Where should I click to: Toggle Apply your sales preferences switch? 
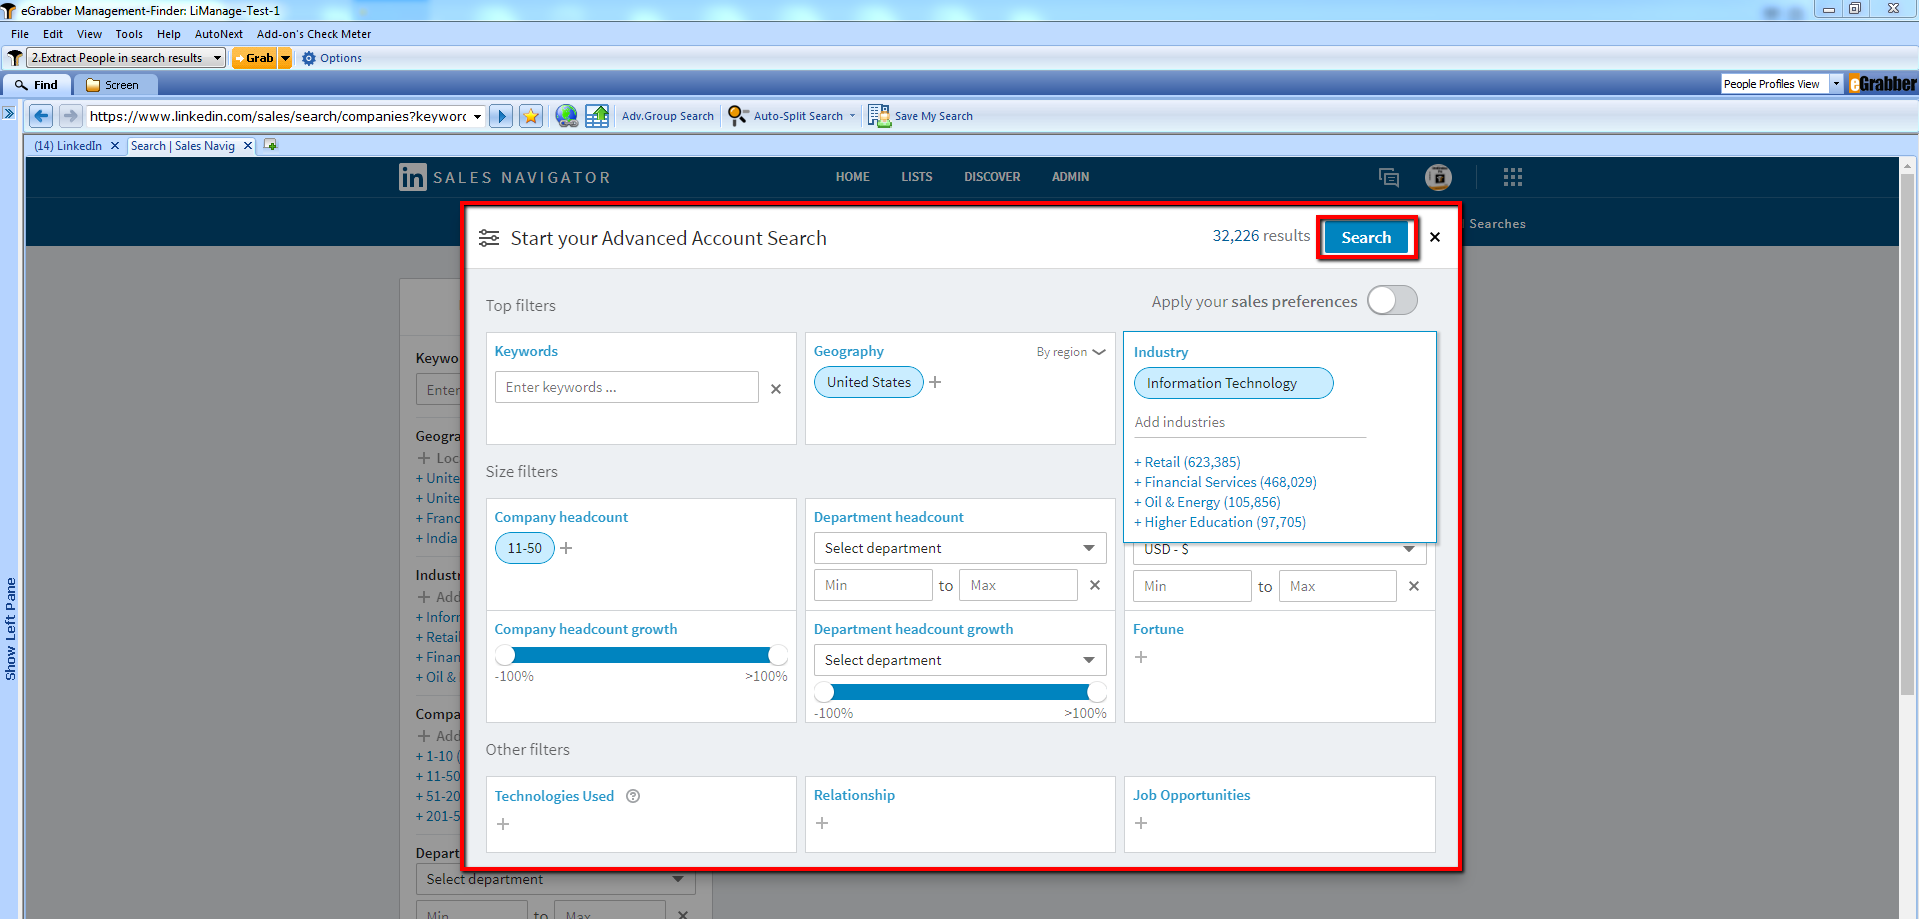click(x=1392, y=300)
